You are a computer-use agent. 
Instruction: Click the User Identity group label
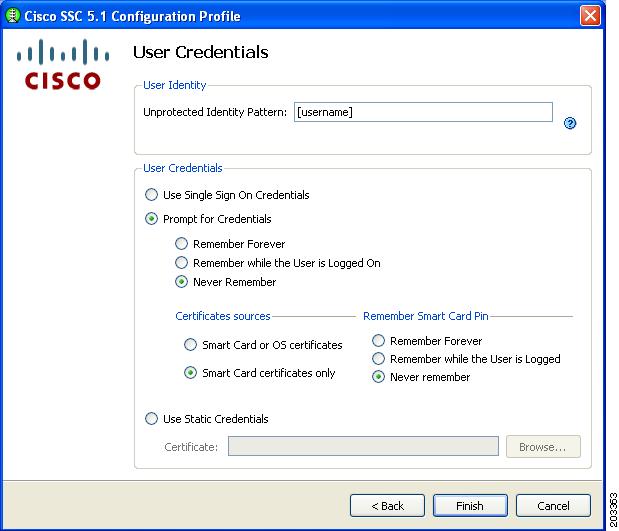coord(174,85)
